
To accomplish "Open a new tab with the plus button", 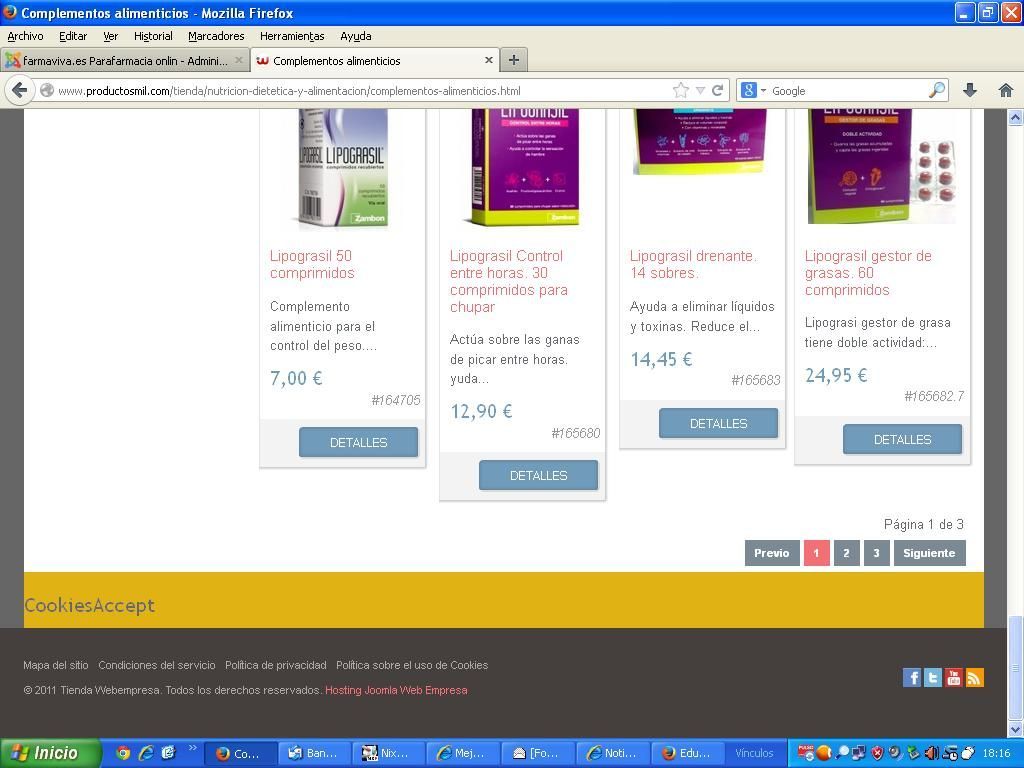I will click(514, 60).
